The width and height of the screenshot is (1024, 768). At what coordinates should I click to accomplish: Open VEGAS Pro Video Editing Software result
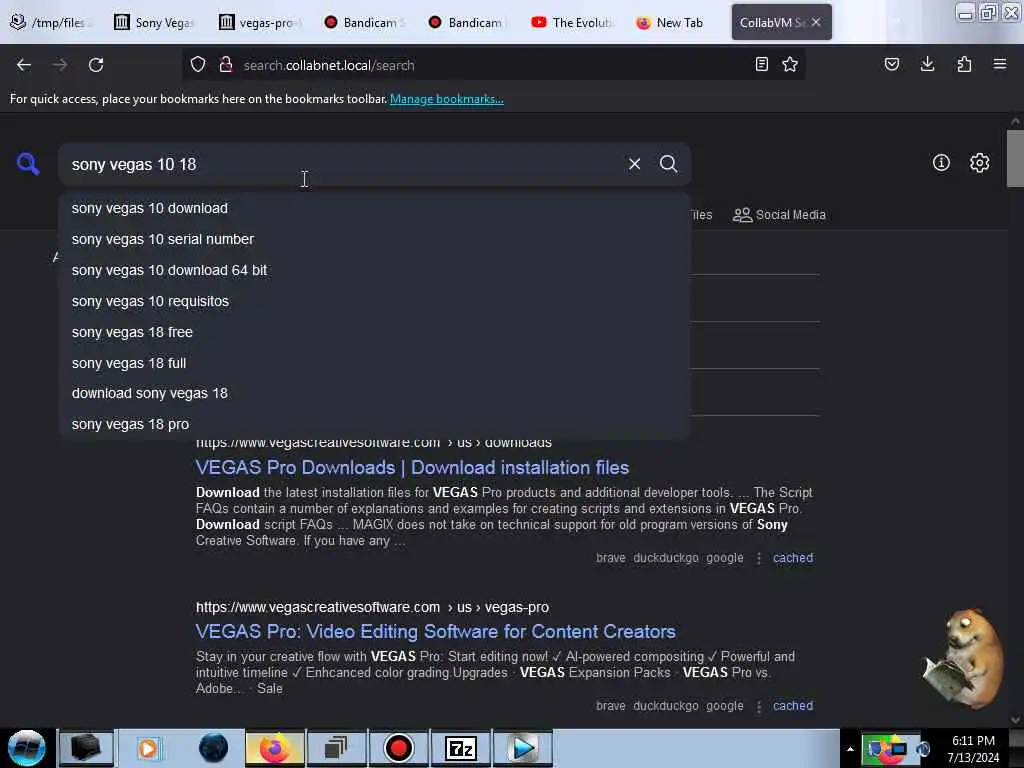click(436, 632)
